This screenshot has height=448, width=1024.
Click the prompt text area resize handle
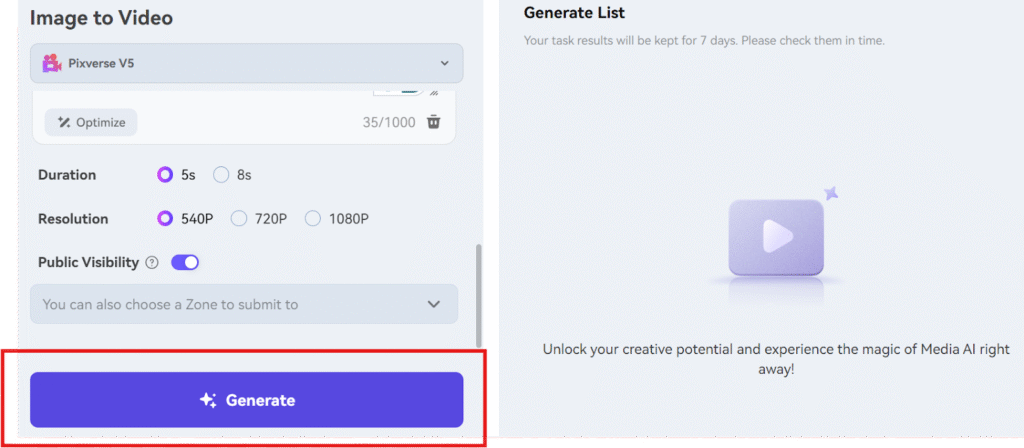tap(433, 92)
